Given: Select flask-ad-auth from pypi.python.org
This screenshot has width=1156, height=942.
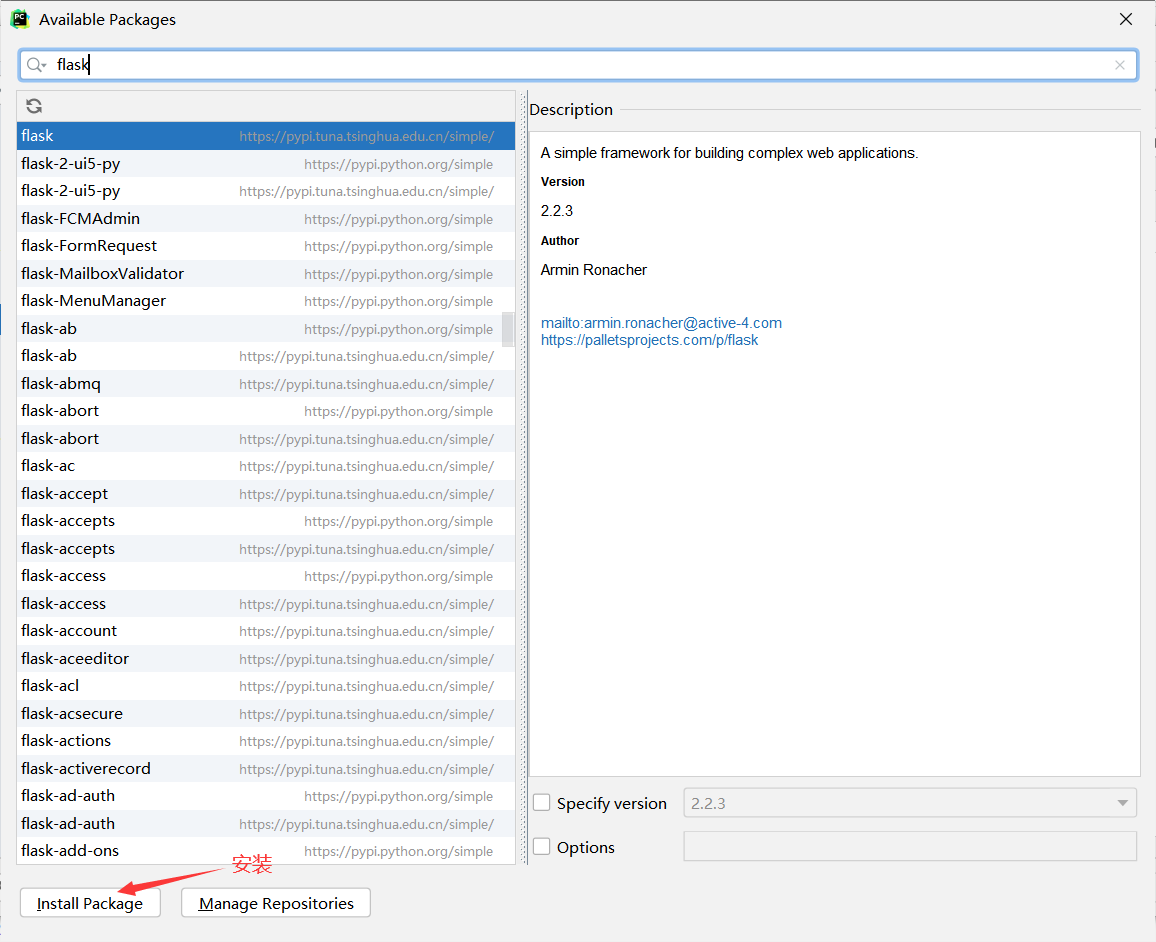Looking at the screenshot, I should (265, 796).
